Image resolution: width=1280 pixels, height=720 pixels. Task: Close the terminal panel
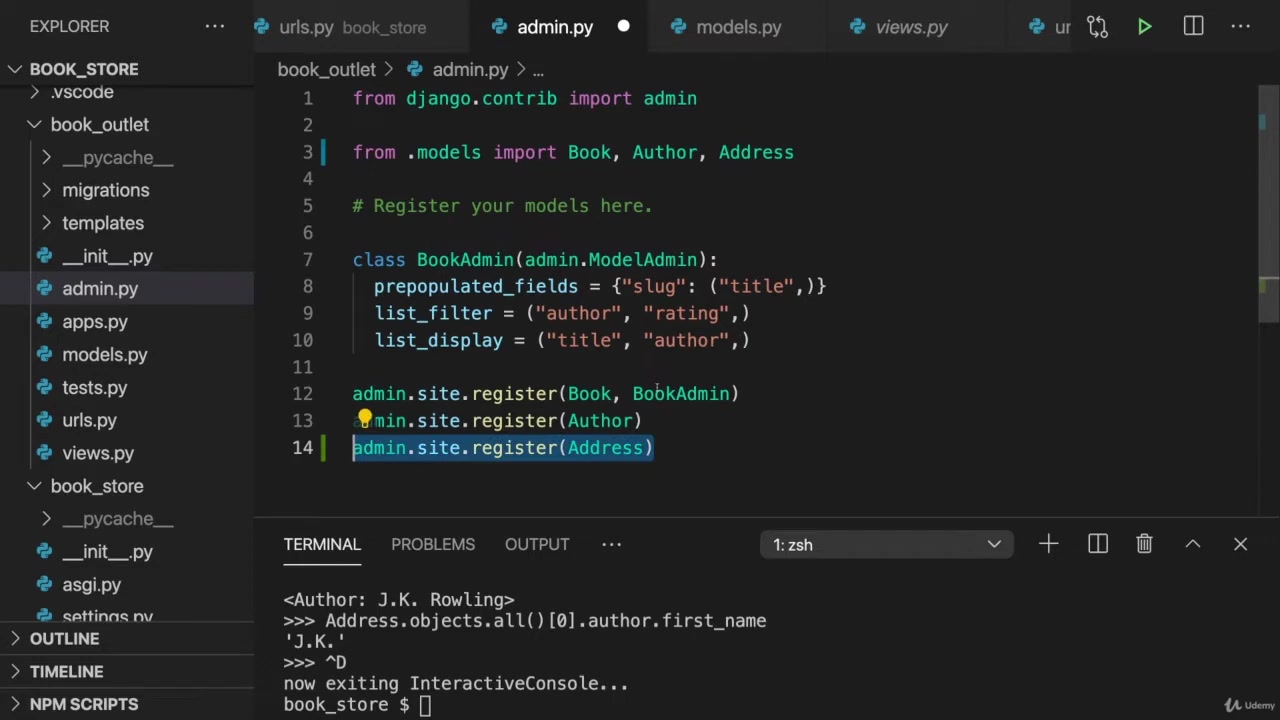(x=1240, y=544)
